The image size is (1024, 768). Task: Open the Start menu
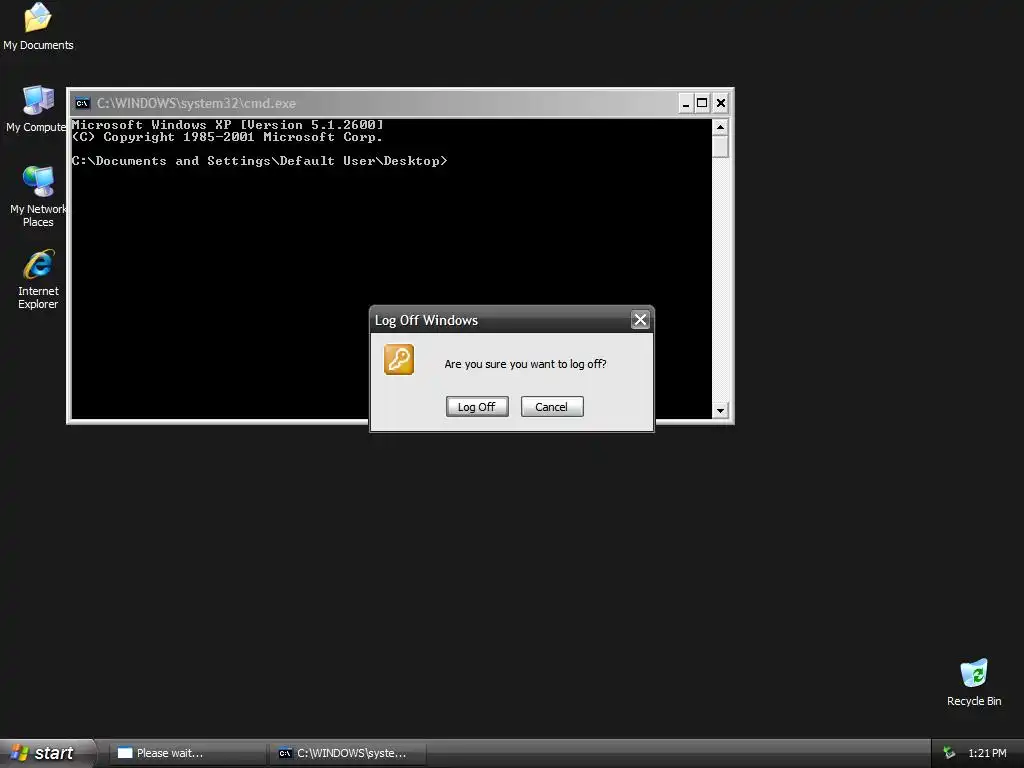(x=48, y=753)
